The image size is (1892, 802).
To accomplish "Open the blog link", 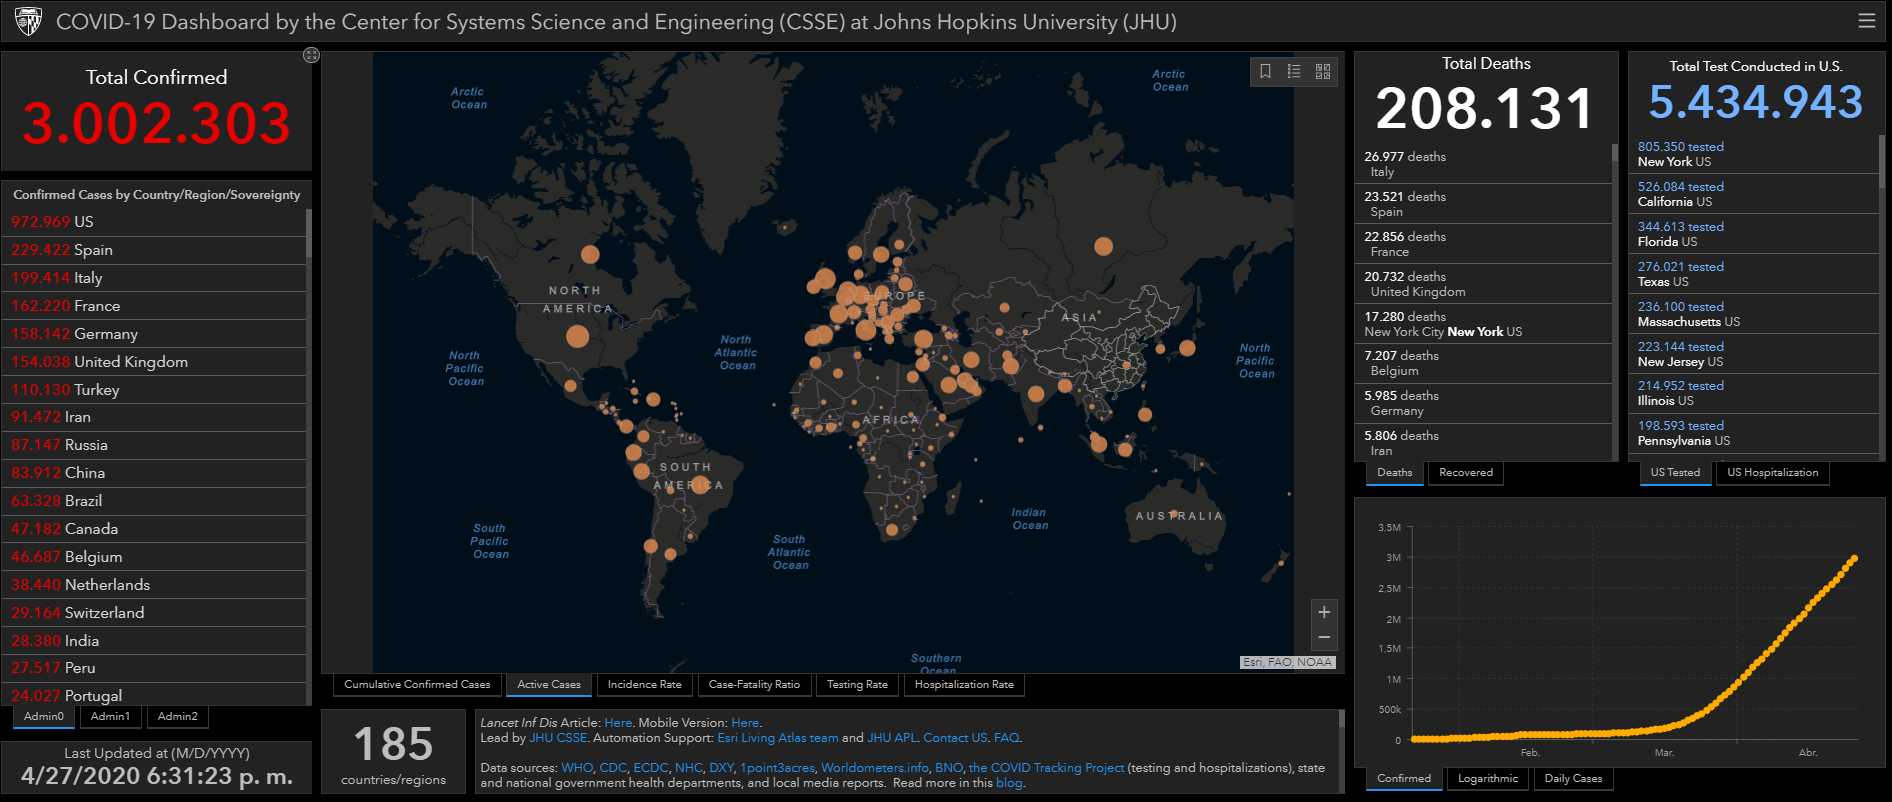I will (1009, 783).
